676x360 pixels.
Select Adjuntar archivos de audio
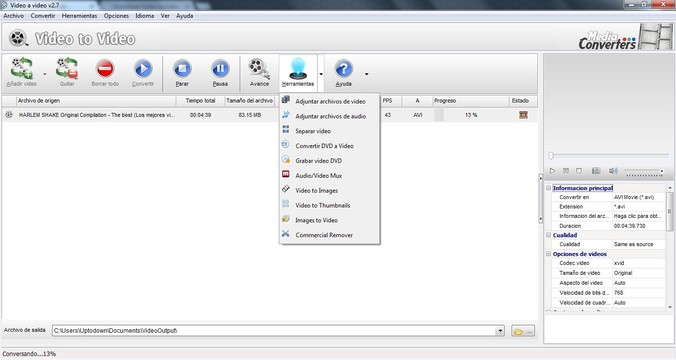tap(329, 116)
